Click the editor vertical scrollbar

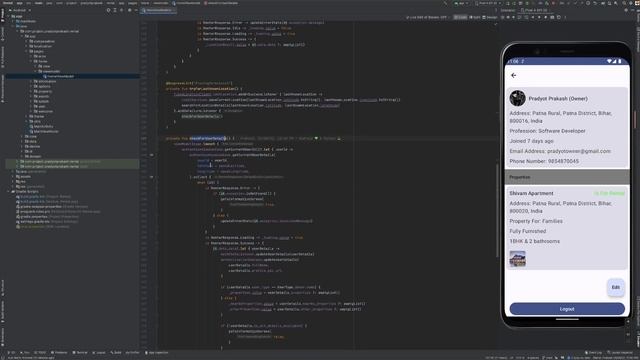pos(497,210)
